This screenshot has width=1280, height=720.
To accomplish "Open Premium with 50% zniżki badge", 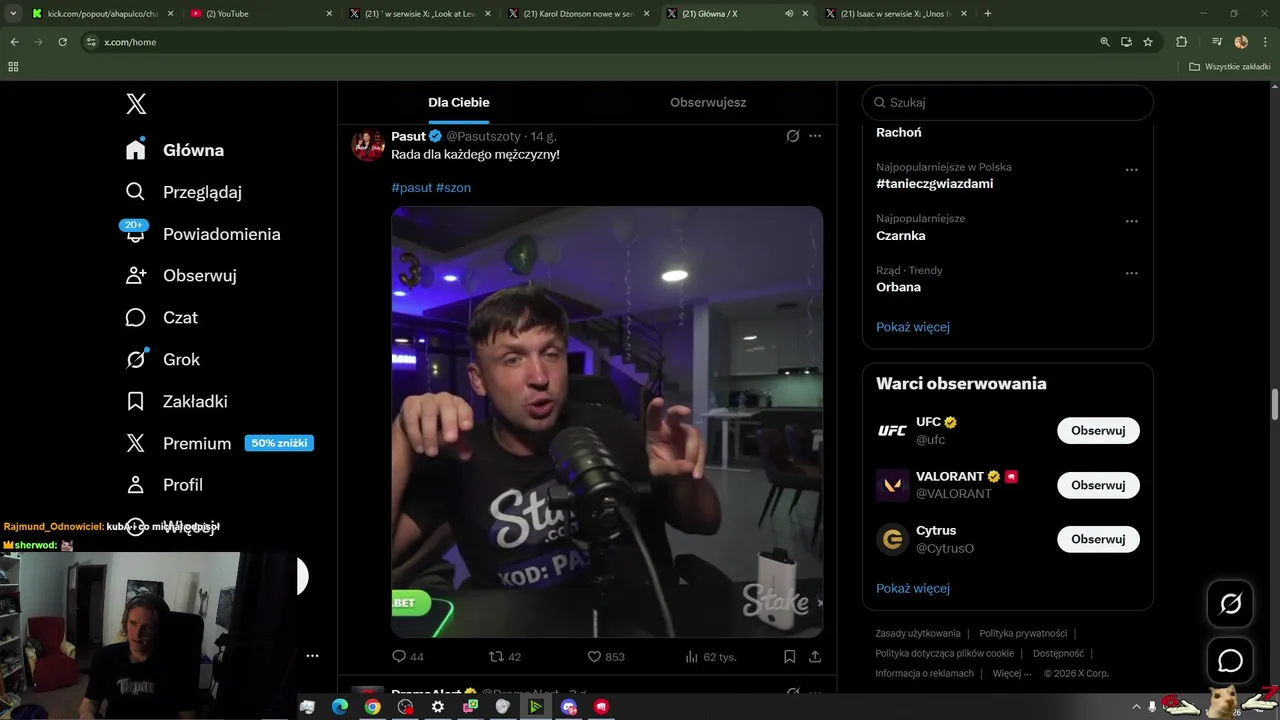I will pos(219,444).
